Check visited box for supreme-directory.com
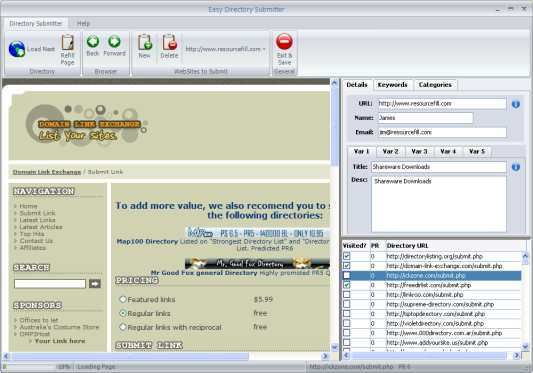The height and width of the screenshot is (373, 533). tap(346, 304)
